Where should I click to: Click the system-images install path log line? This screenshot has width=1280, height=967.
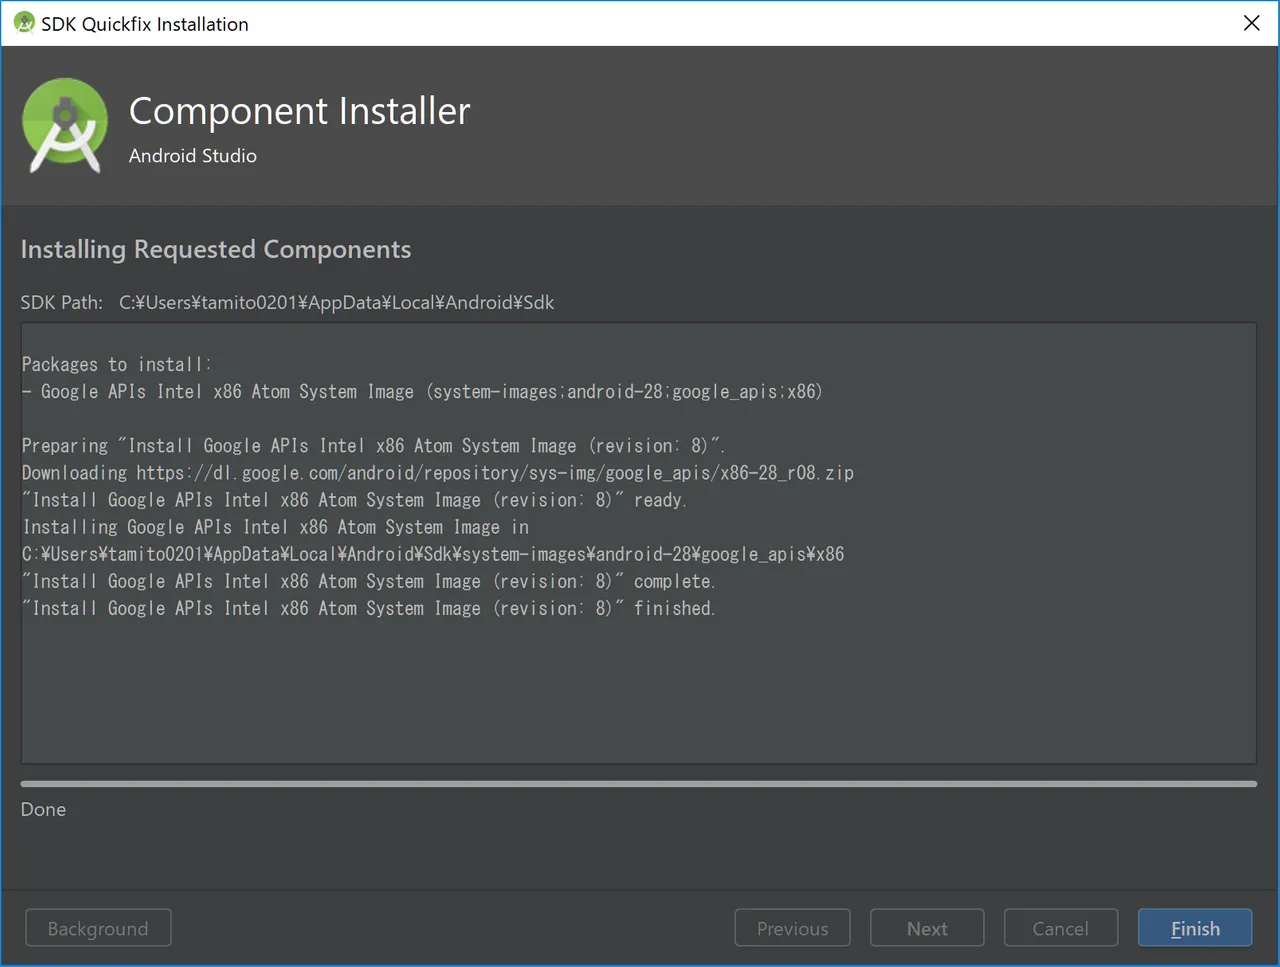433,553
